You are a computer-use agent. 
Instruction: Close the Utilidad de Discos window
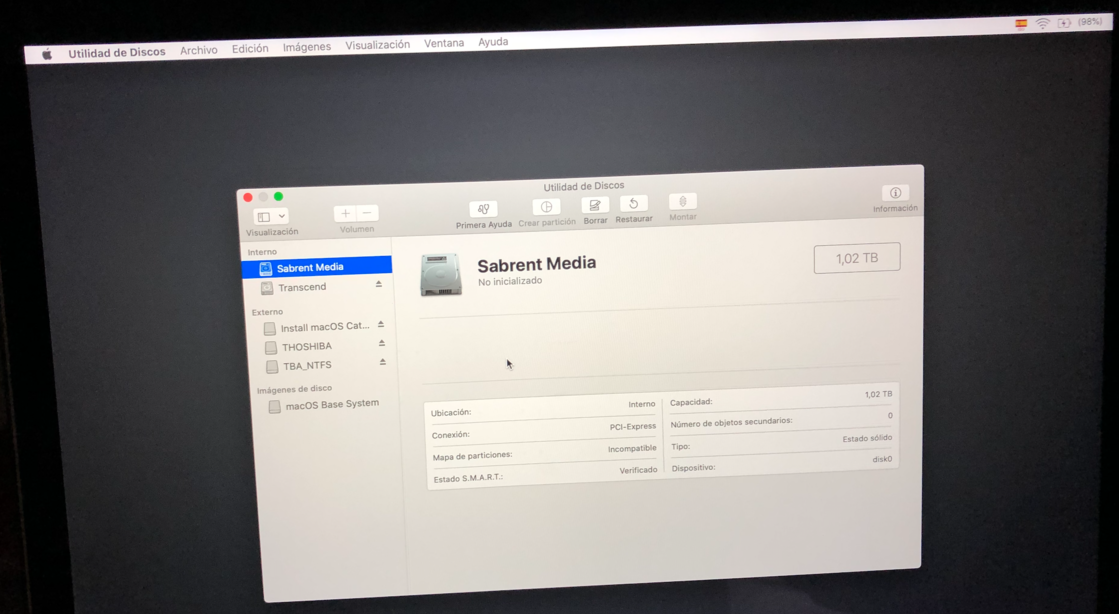(x=248, y=198)
